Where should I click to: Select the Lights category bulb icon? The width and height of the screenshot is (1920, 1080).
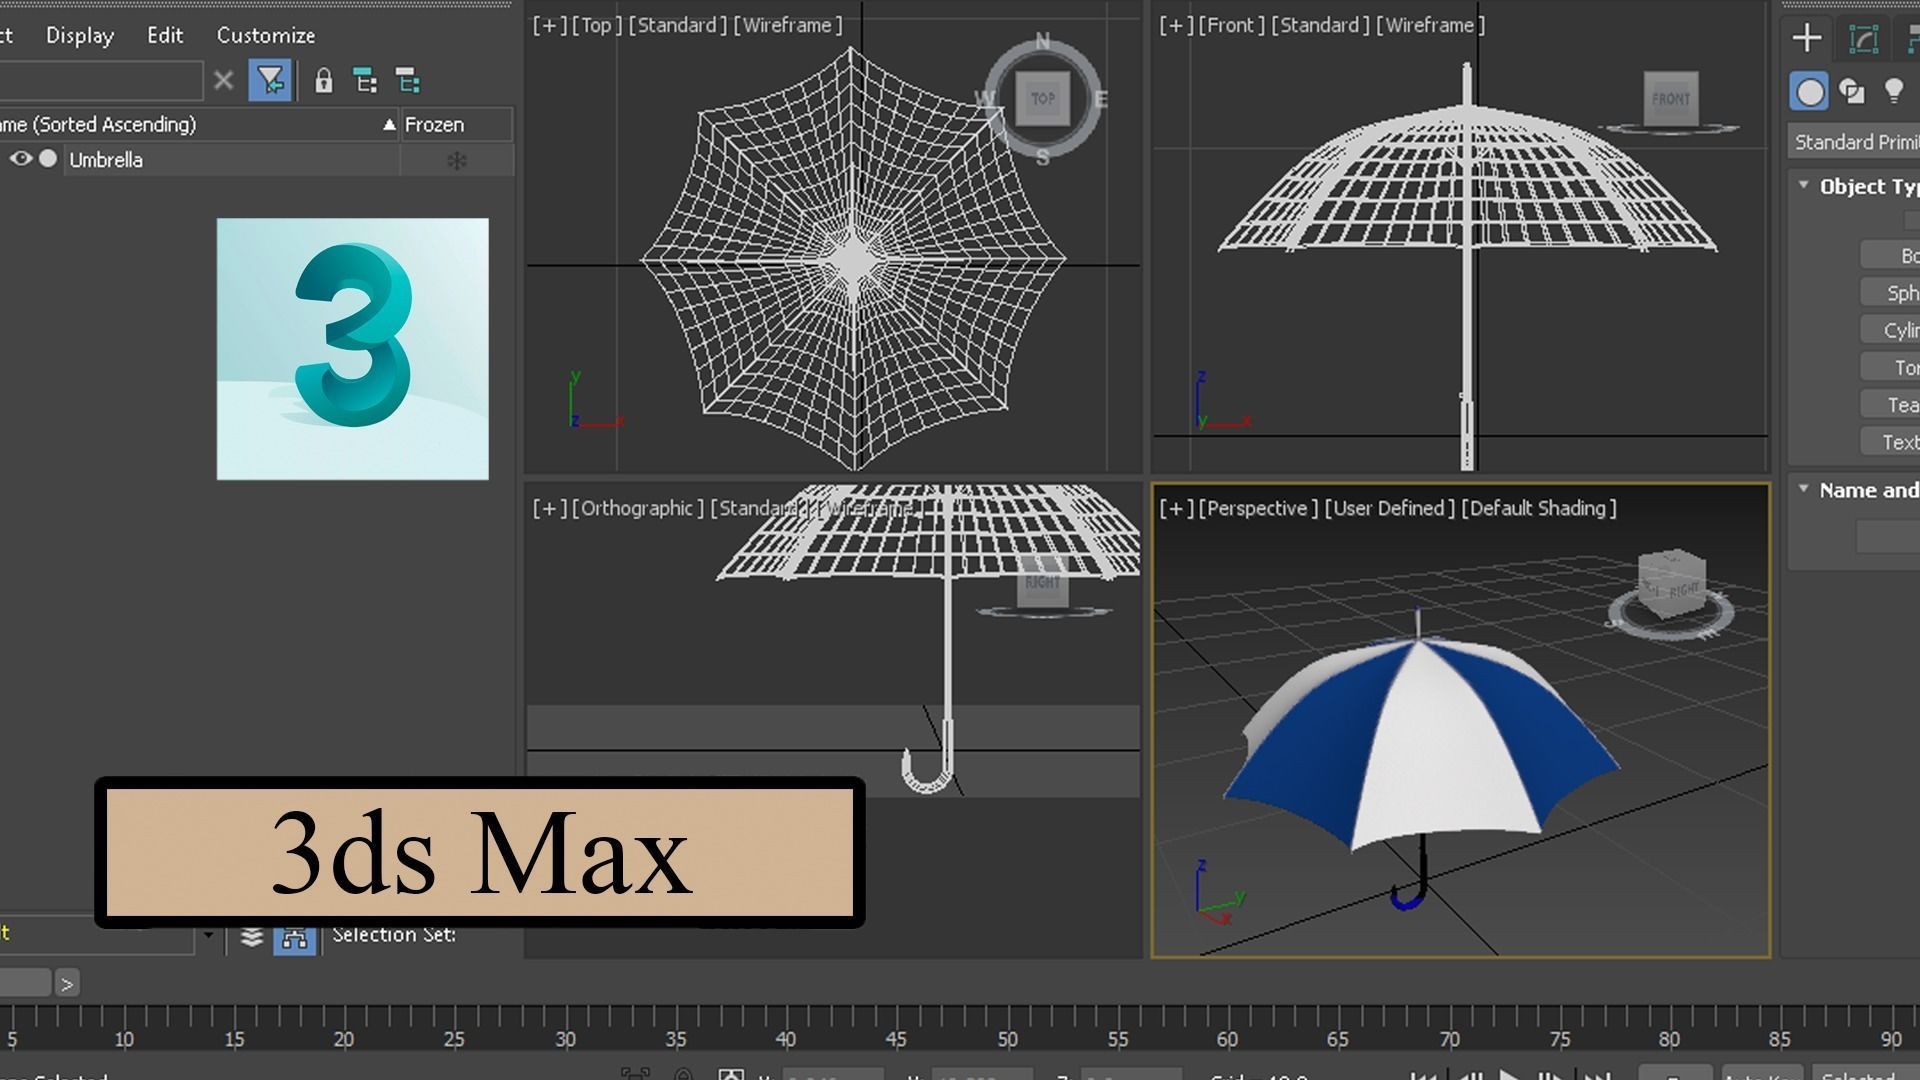(x=1893, y=92)
